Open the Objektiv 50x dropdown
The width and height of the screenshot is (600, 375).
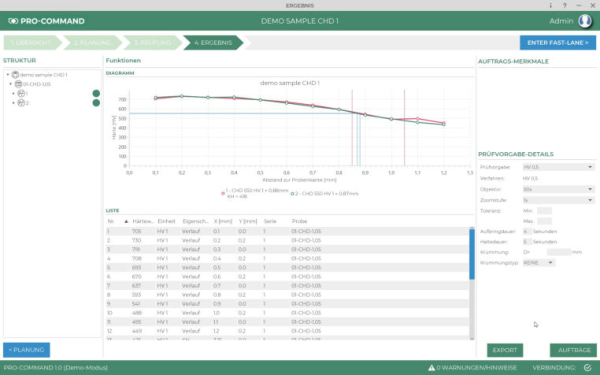(559, 189)
